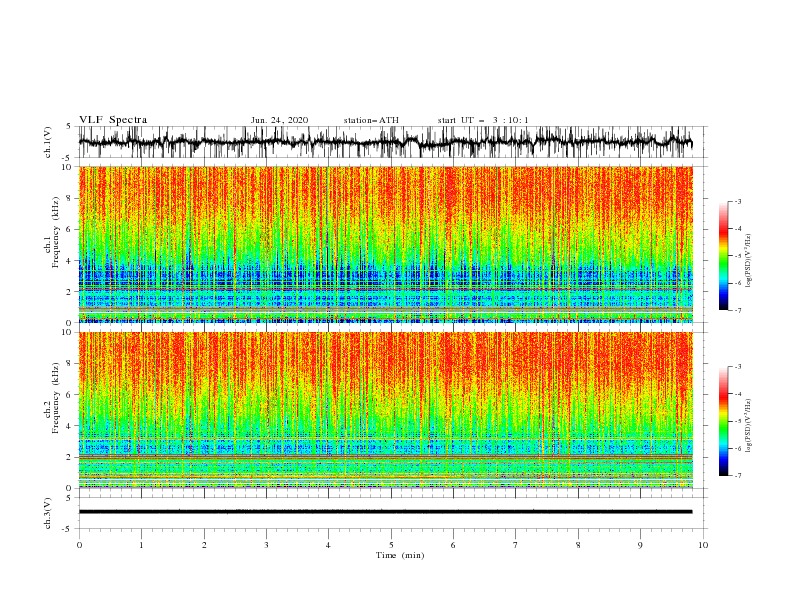Screen dimensions: 792x612
Task: Click the "-7" tick on the lower colorbar
Action: click(x=737, y=475)
